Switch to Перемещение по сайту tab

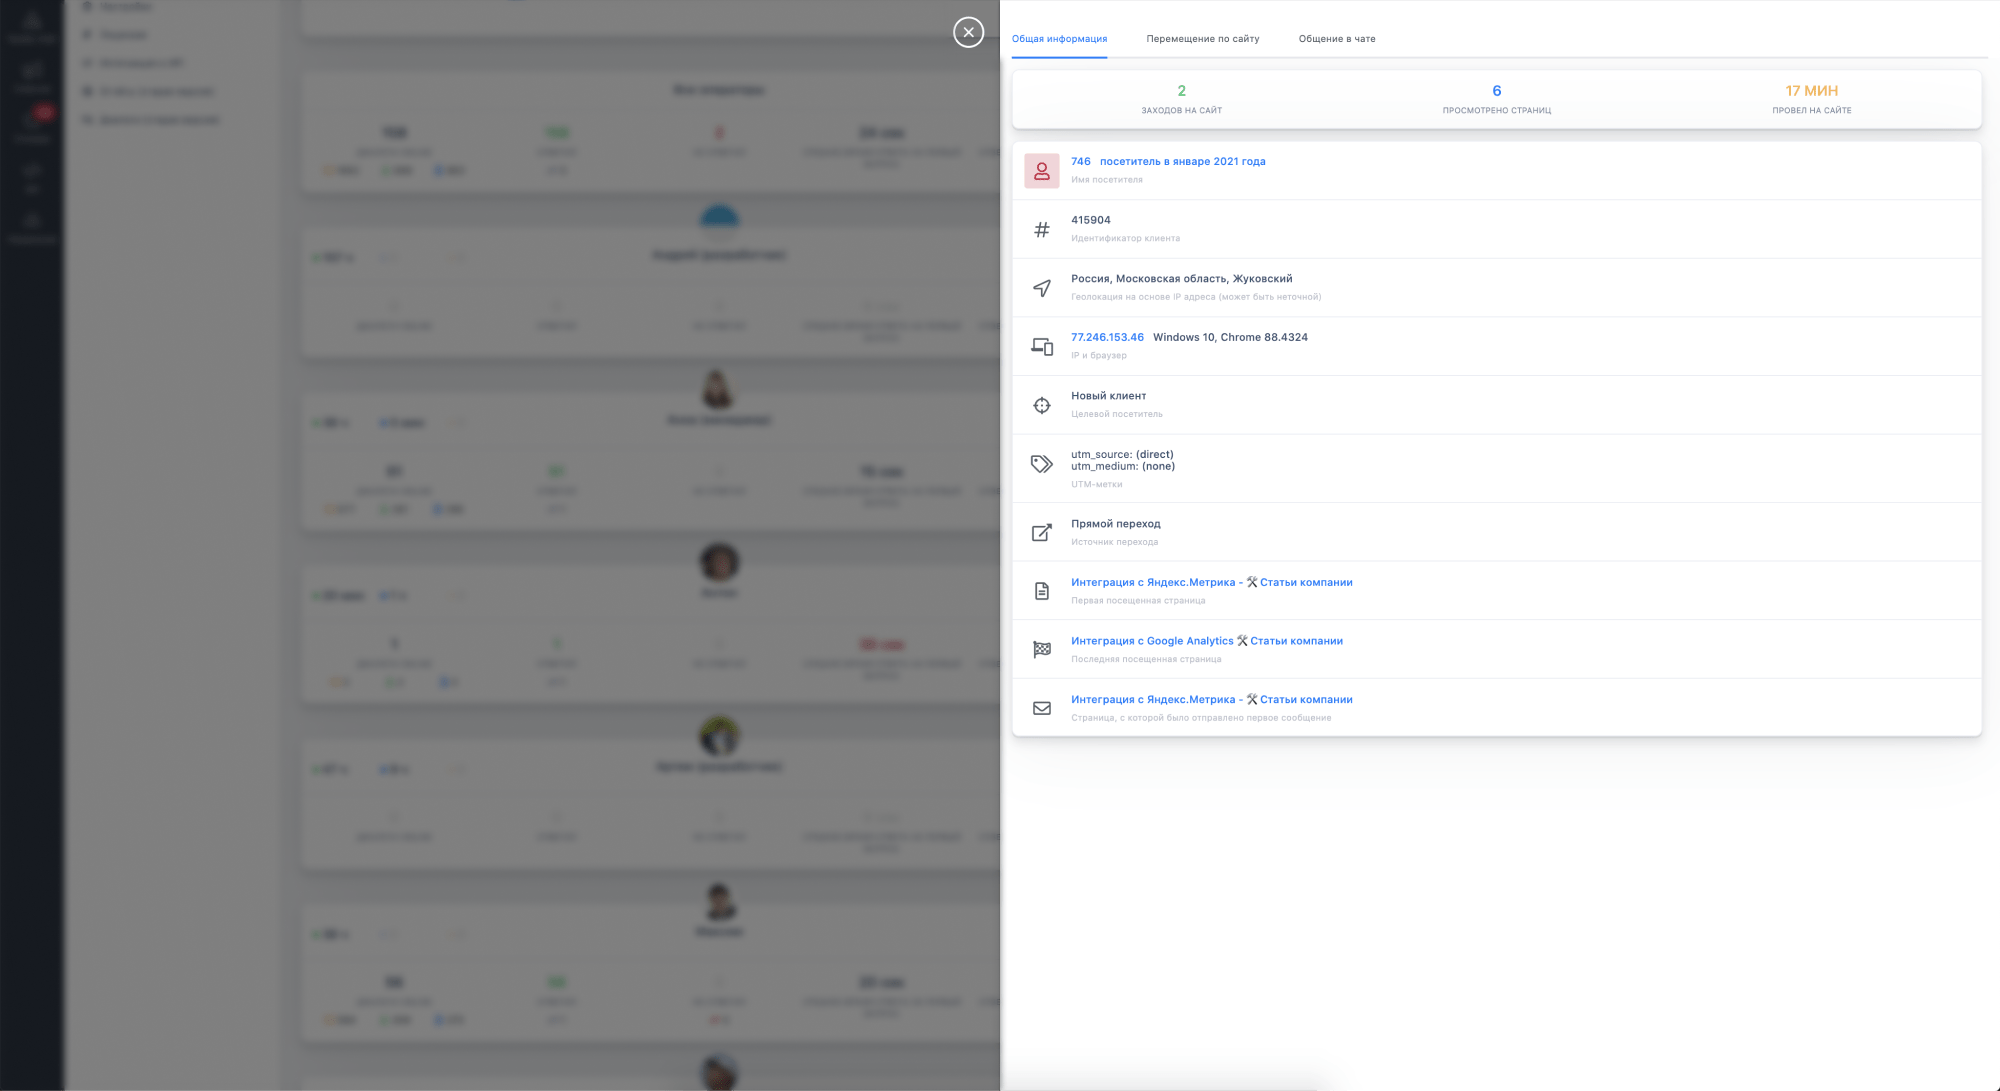(x=1202, y=39)
